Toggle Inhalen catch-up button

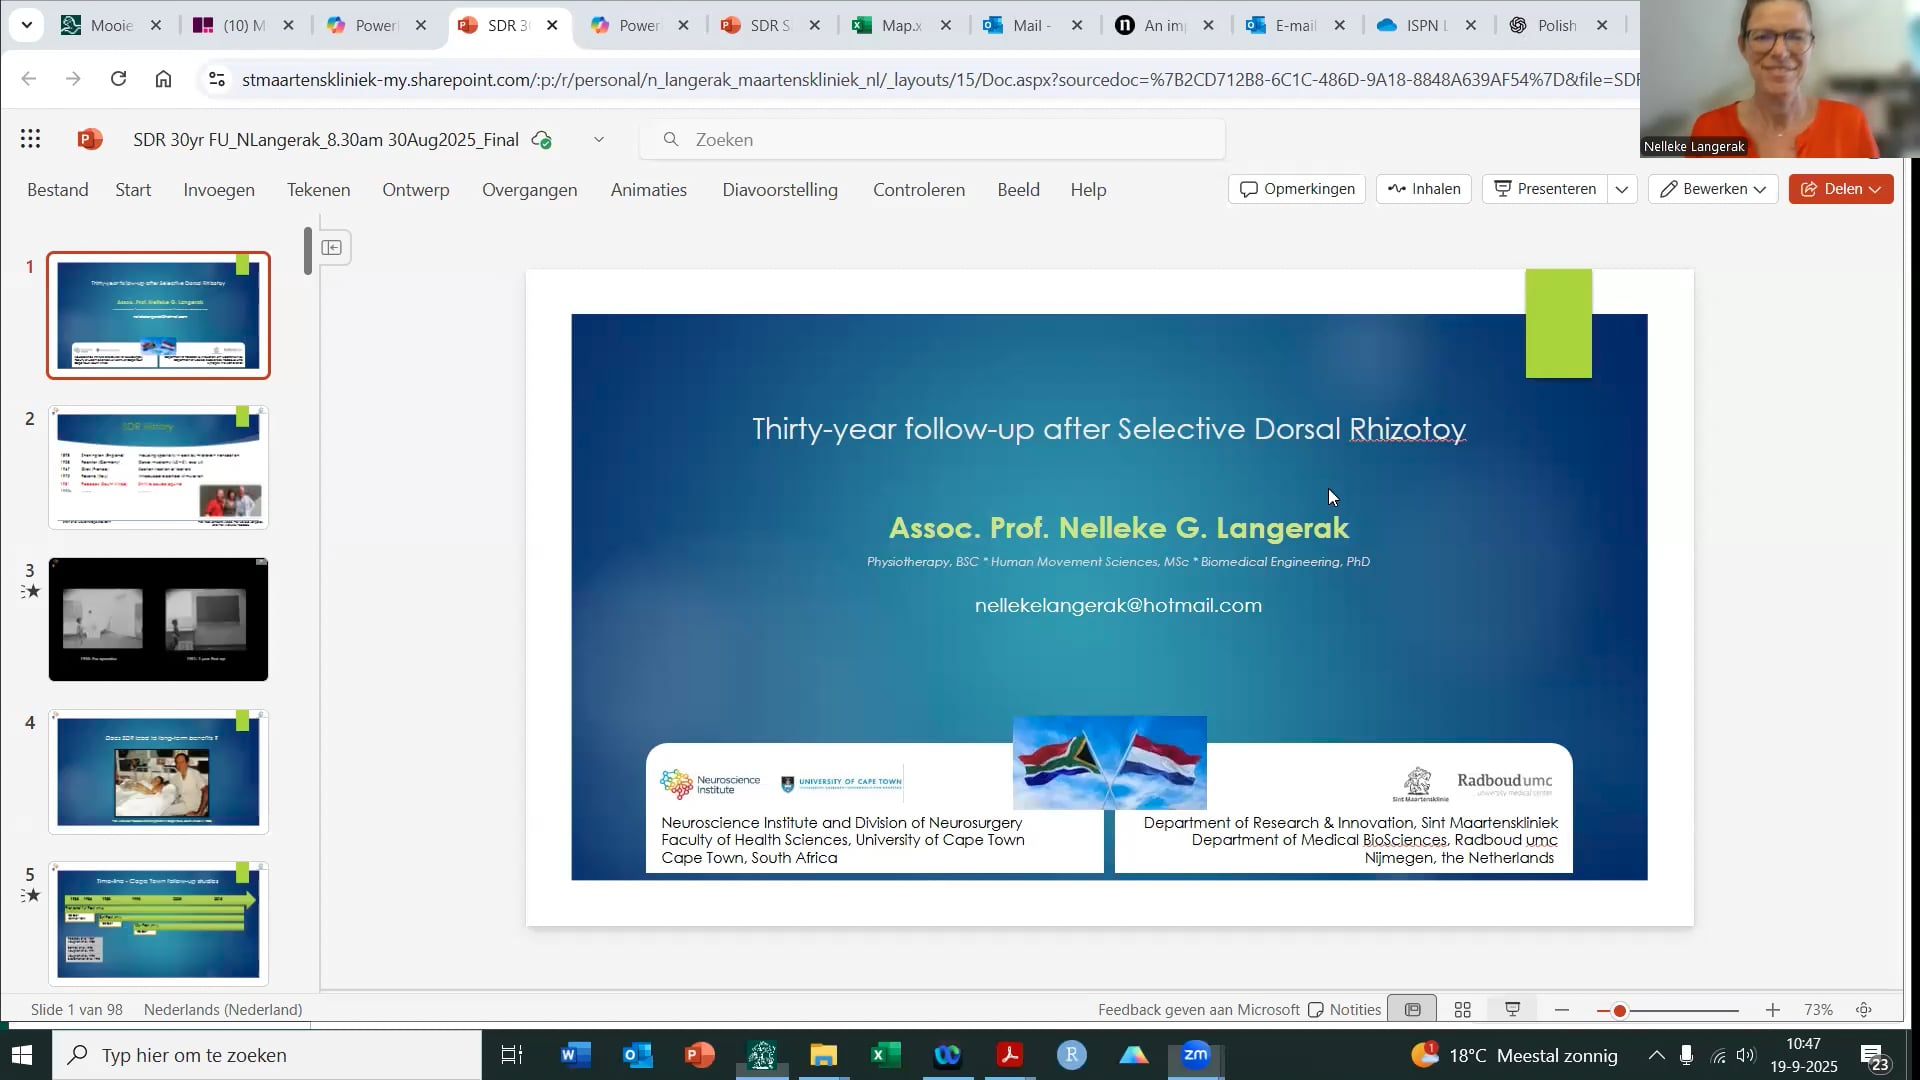pyautogui.click(x=1424, y=189)
